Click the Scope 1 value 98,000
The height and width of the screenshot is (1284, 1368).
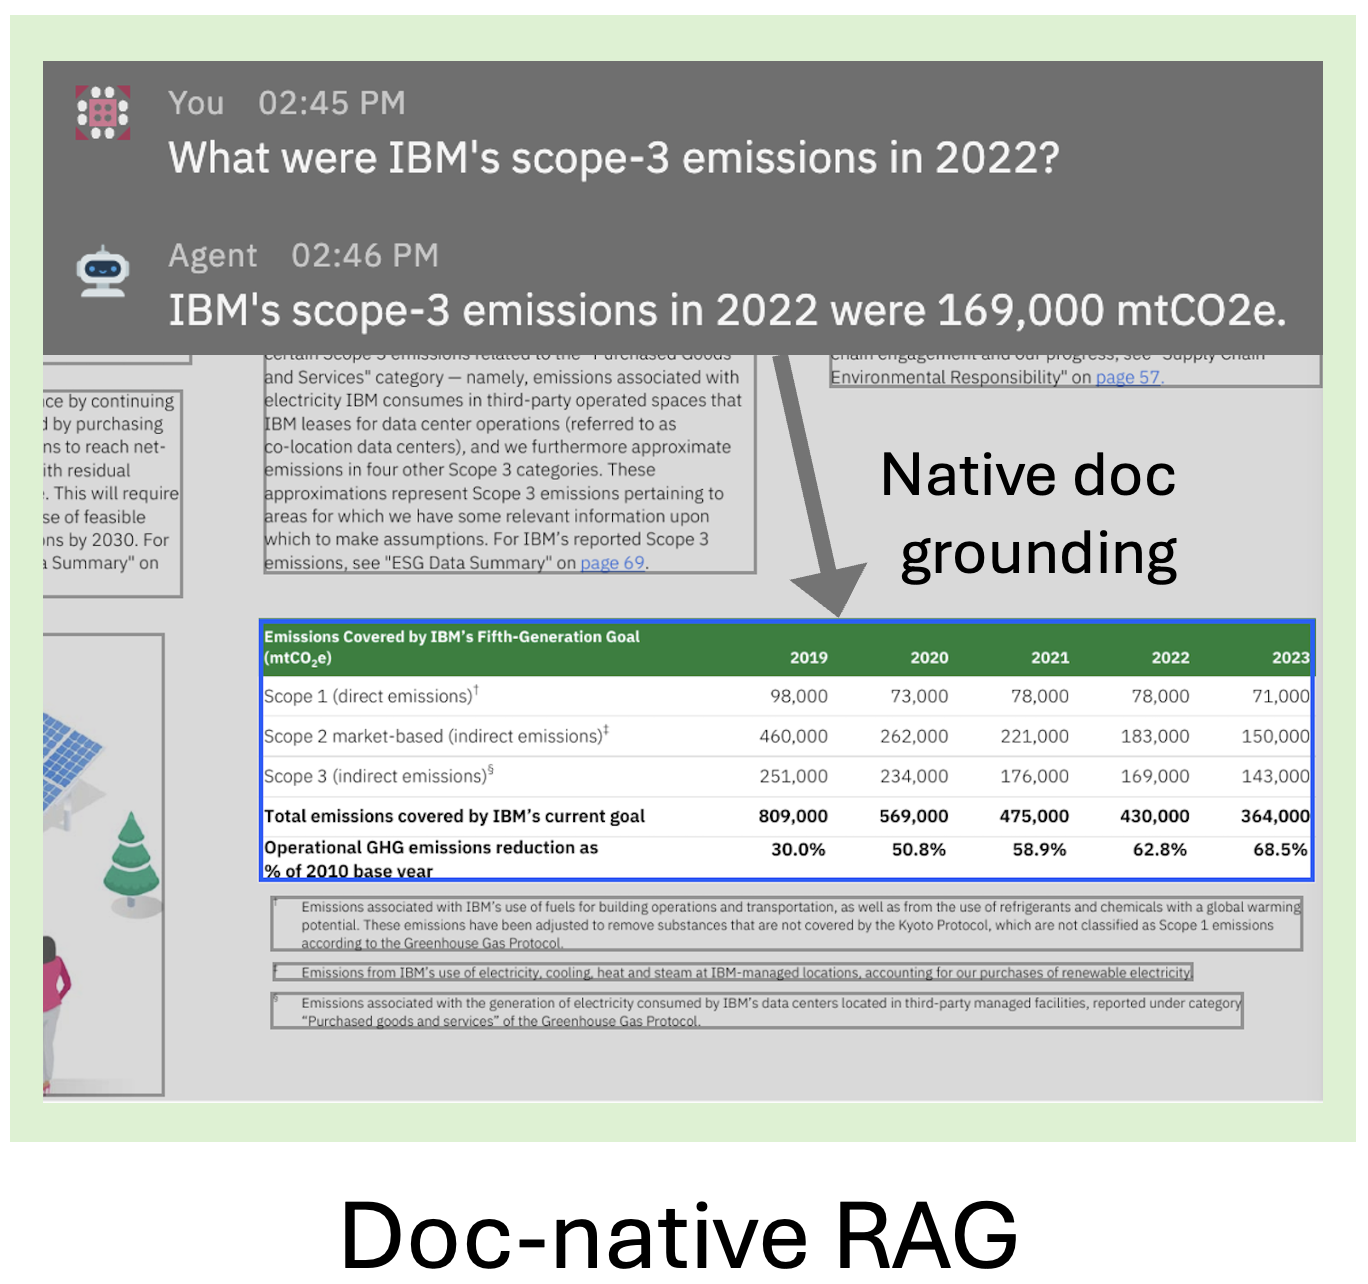(799, 696)
